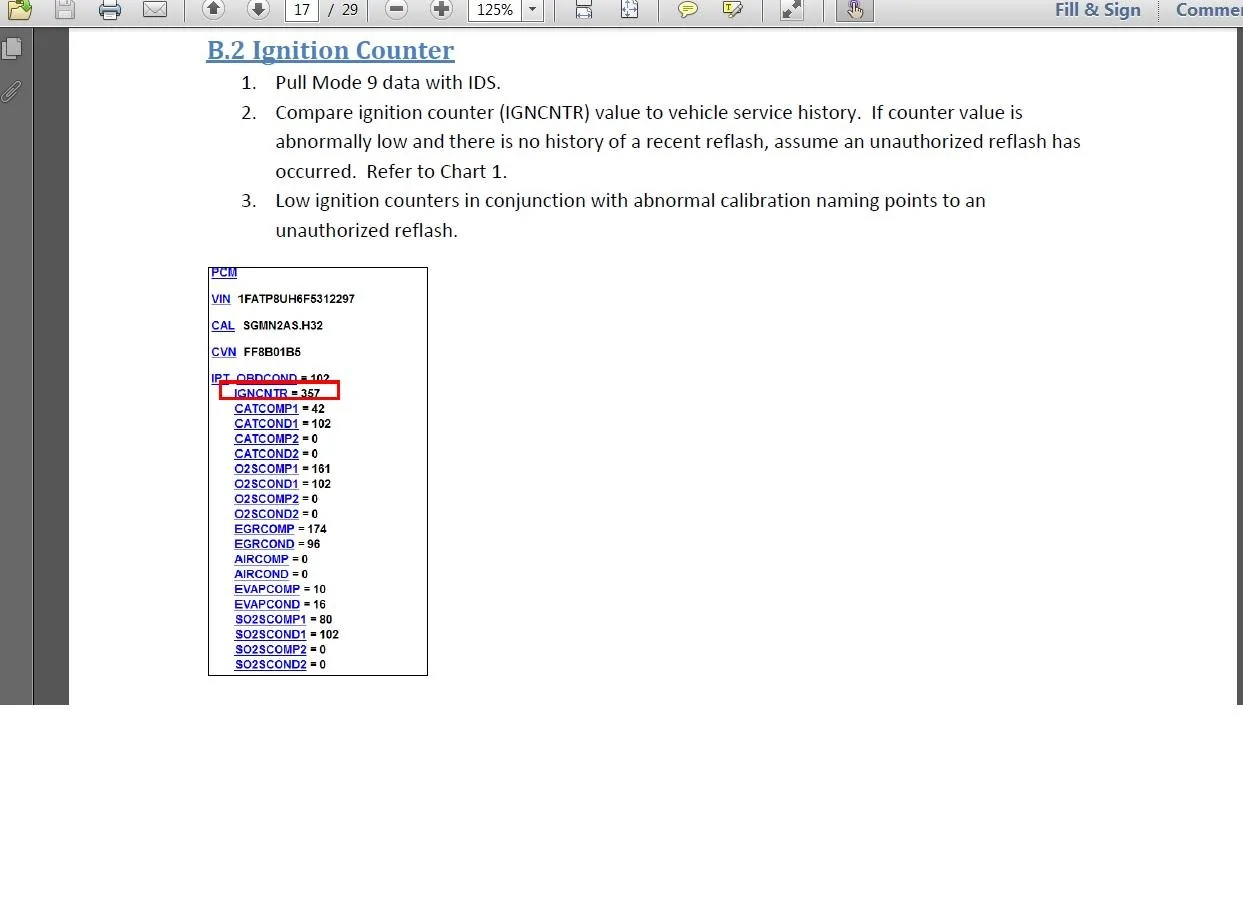This screenshot has height=908, width=1243.
Task: Click the EGRCOND link
Action: pos(264,544)
